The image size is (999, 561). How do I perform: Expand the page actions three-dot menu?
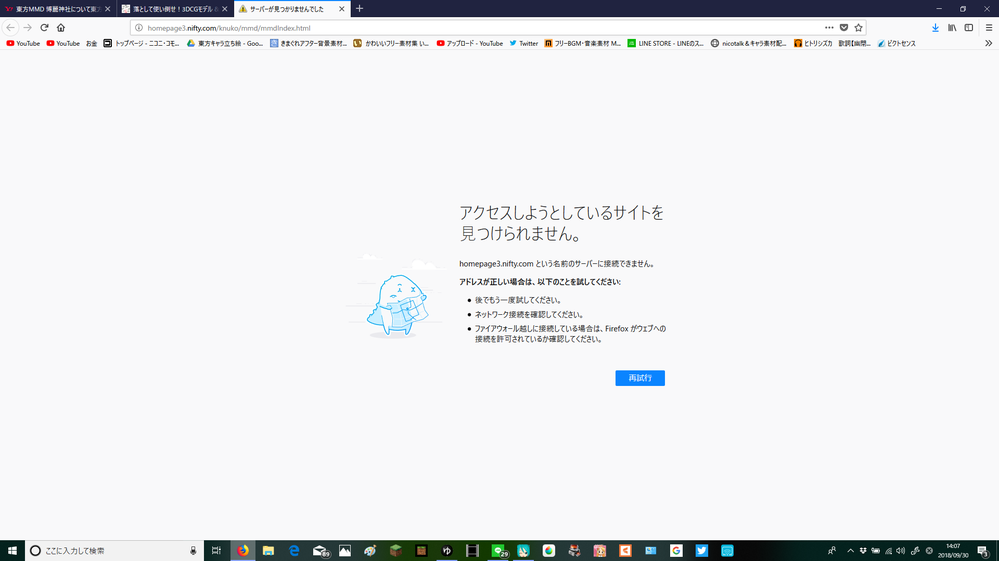829,28
